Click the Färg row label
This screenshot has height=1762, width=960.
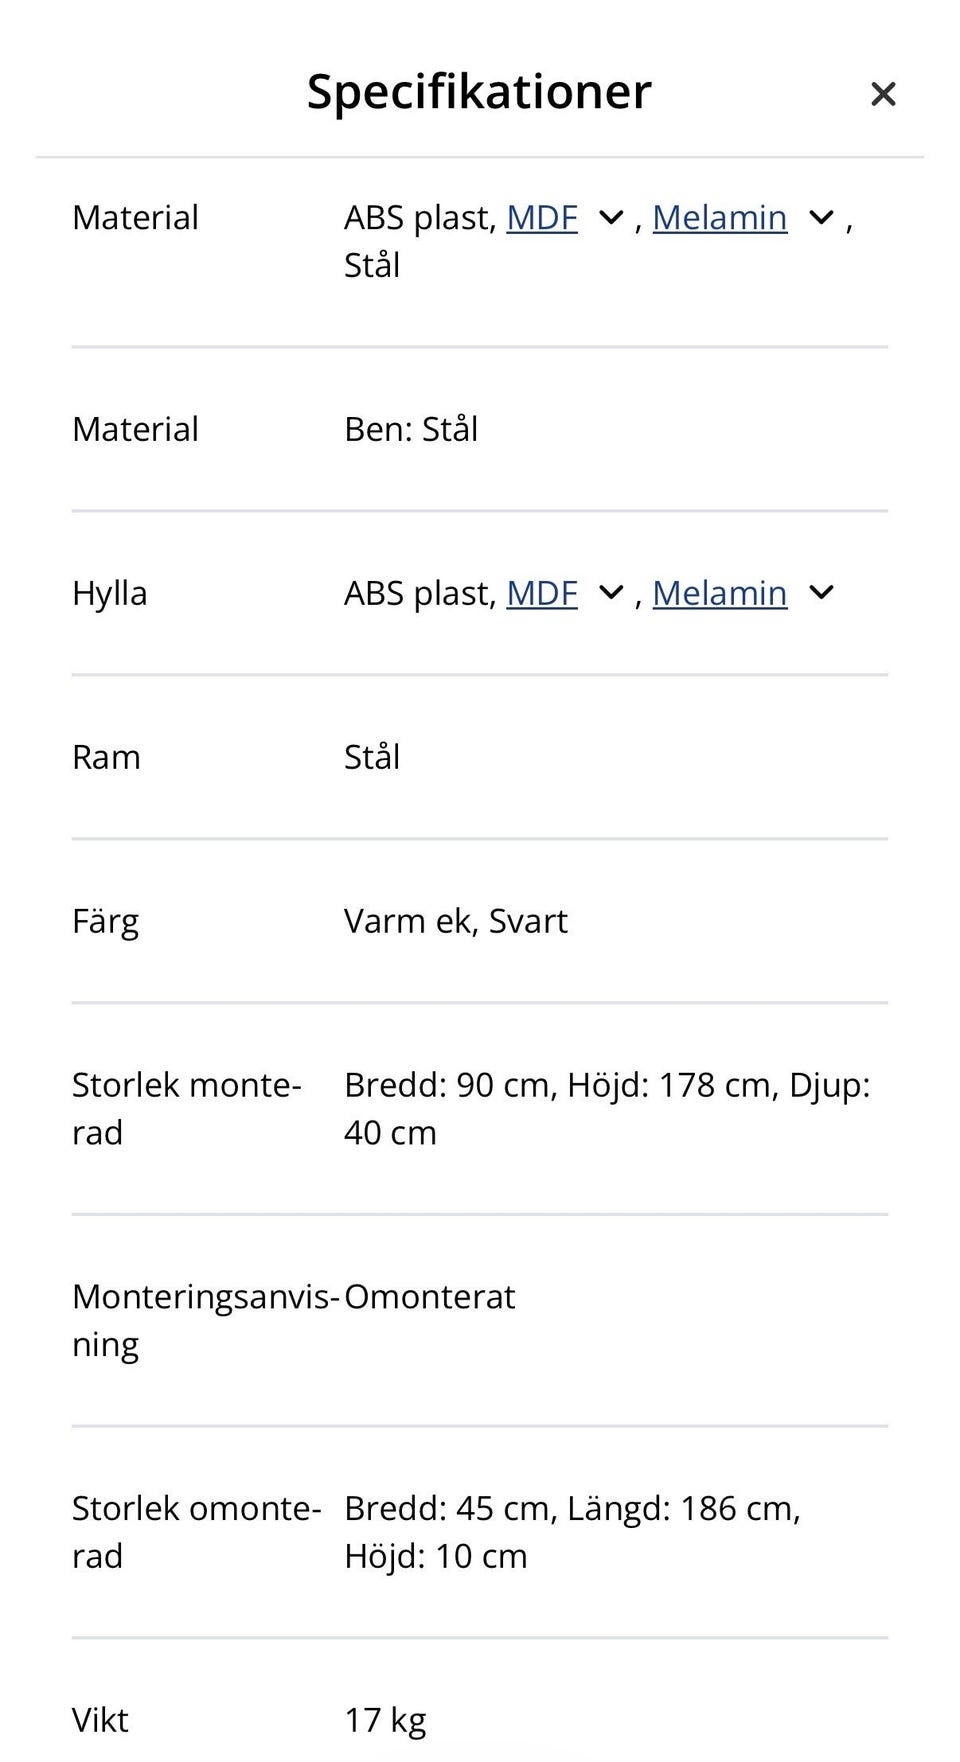(x=105, y=922)
